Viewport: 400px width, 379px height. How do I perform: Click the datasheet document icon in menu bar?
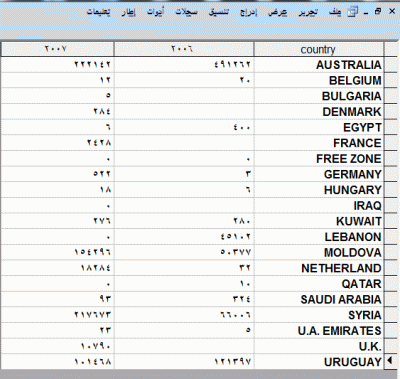[353, 12]
